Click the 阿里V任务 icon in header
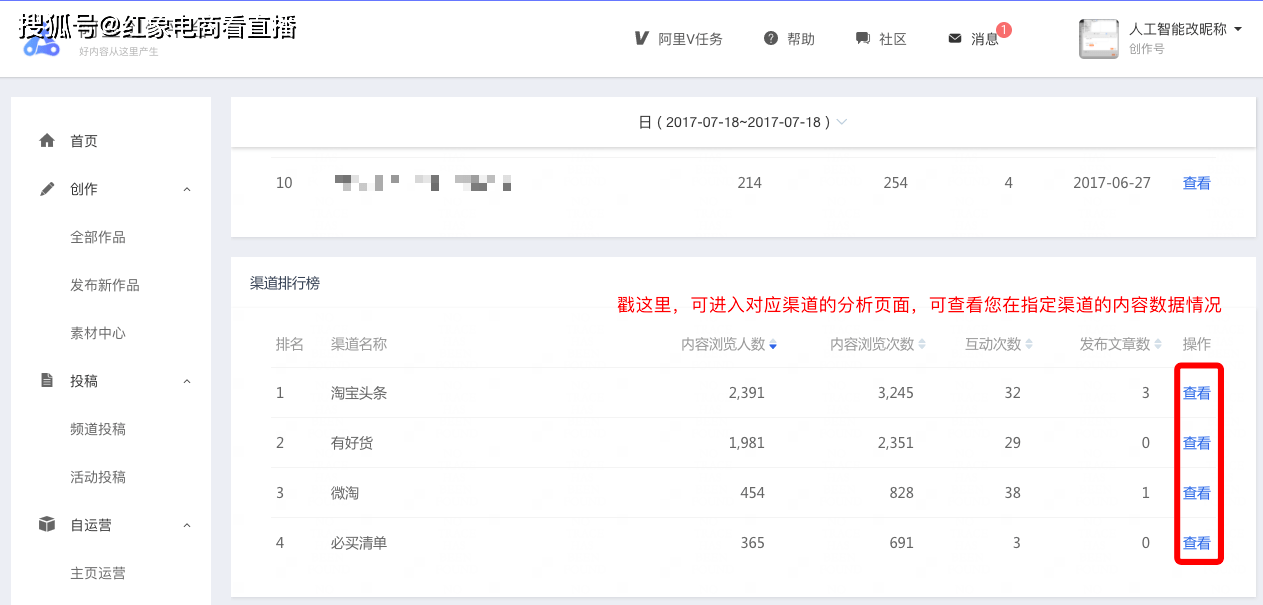This screenshot has height=605, width=1263. tap(642, 38)
